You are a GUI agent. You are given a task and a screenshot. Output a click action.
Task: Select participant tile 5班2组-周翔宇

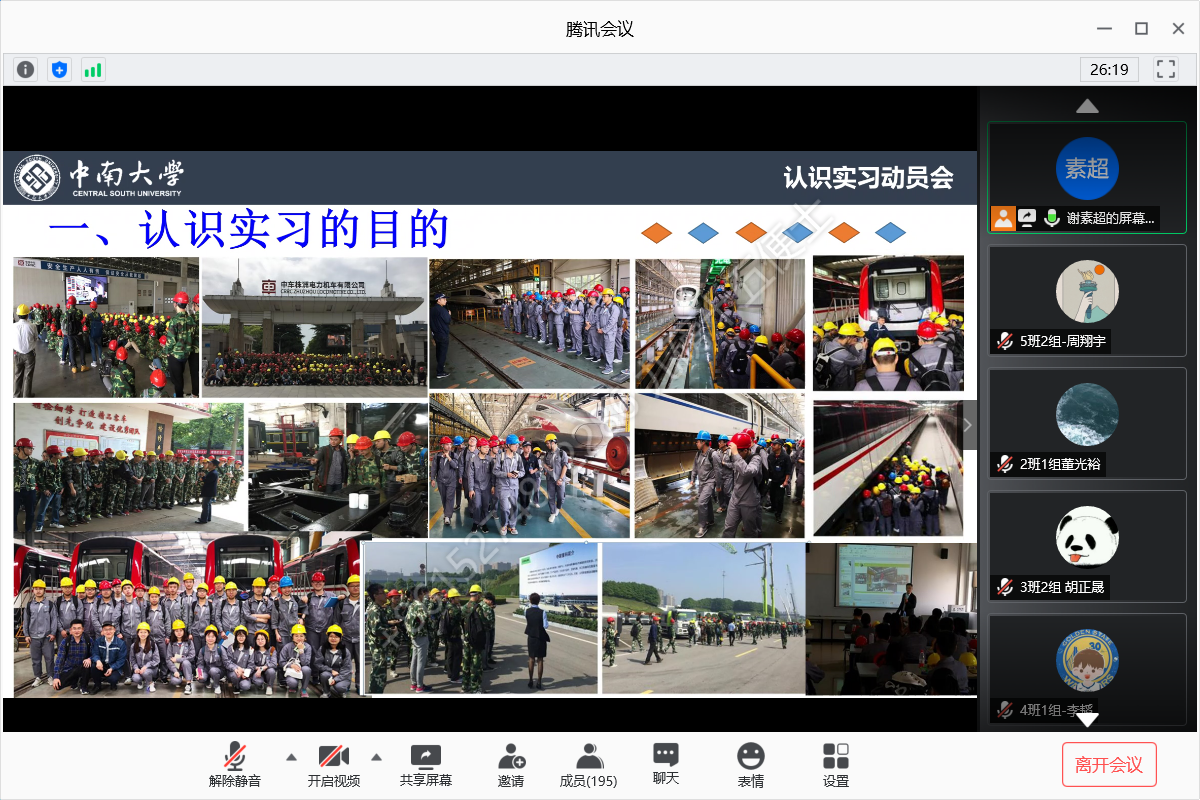[1087, 301]
